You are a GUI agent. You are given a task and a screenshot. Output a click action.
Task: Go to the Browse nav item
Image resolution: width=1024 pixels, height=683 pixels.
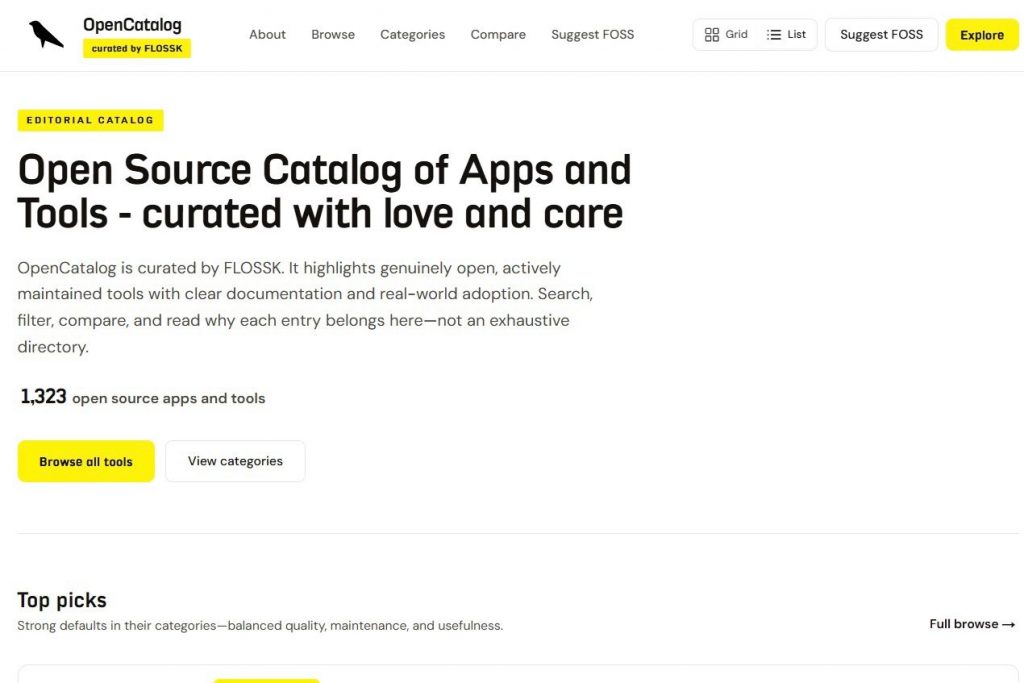click(333, 35)
